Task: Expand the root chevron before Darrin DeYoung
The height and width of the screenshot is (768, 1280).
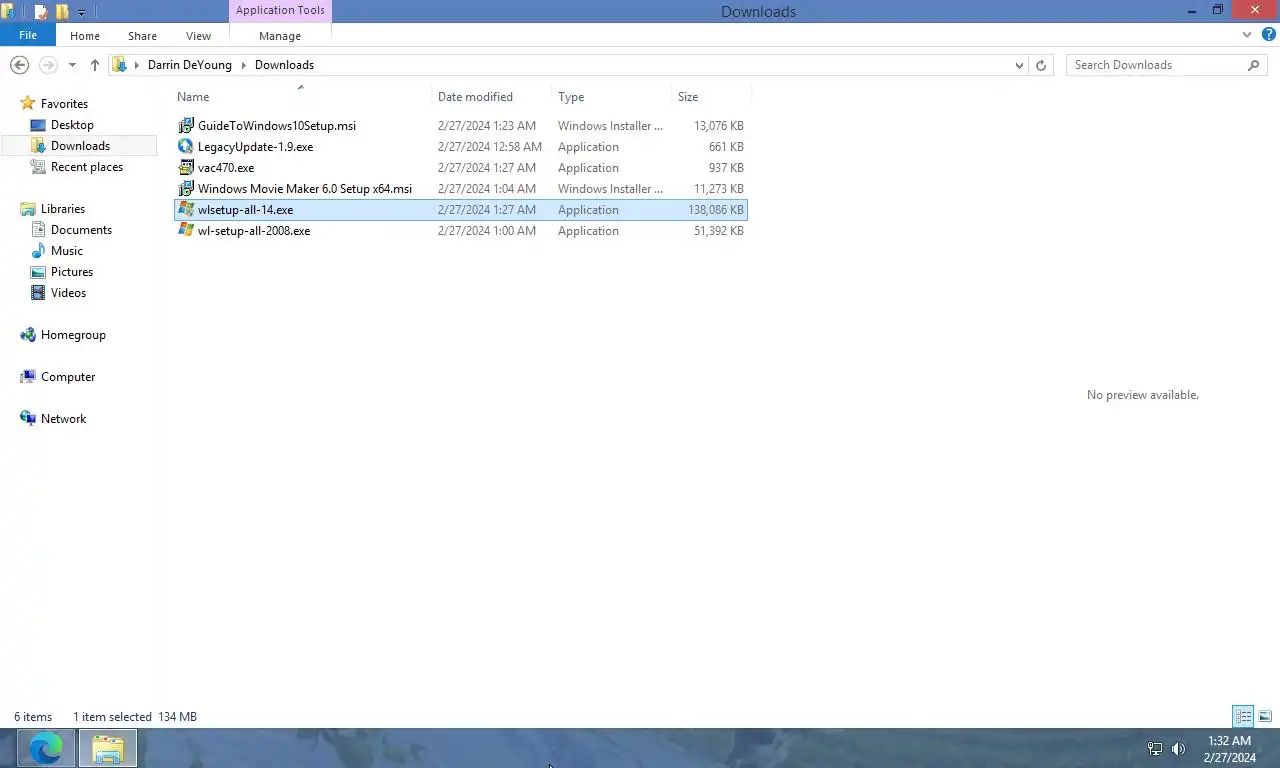Action: (x=137, y=65)
